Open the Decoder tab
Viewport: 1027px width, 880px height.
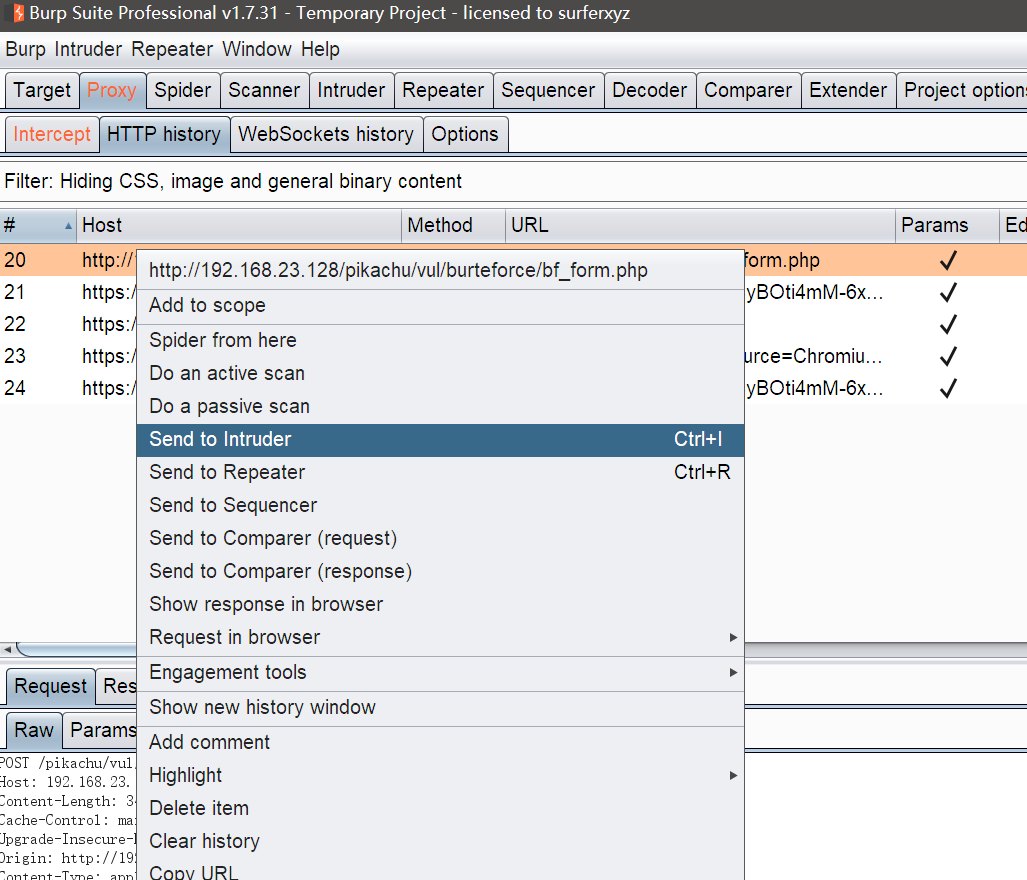pos(649,90)
